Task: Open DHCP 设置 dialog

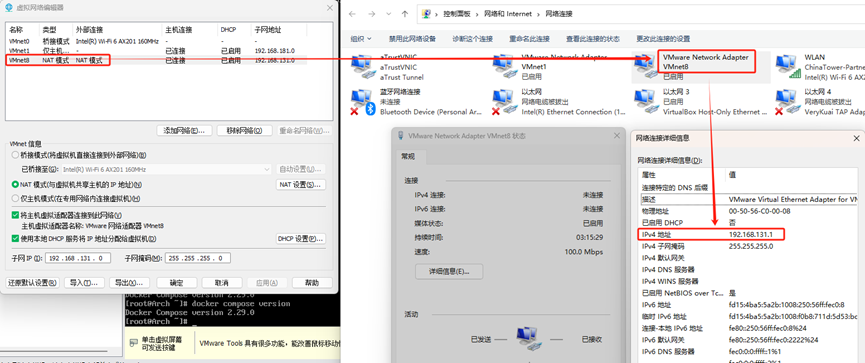Action: [300, 239]
